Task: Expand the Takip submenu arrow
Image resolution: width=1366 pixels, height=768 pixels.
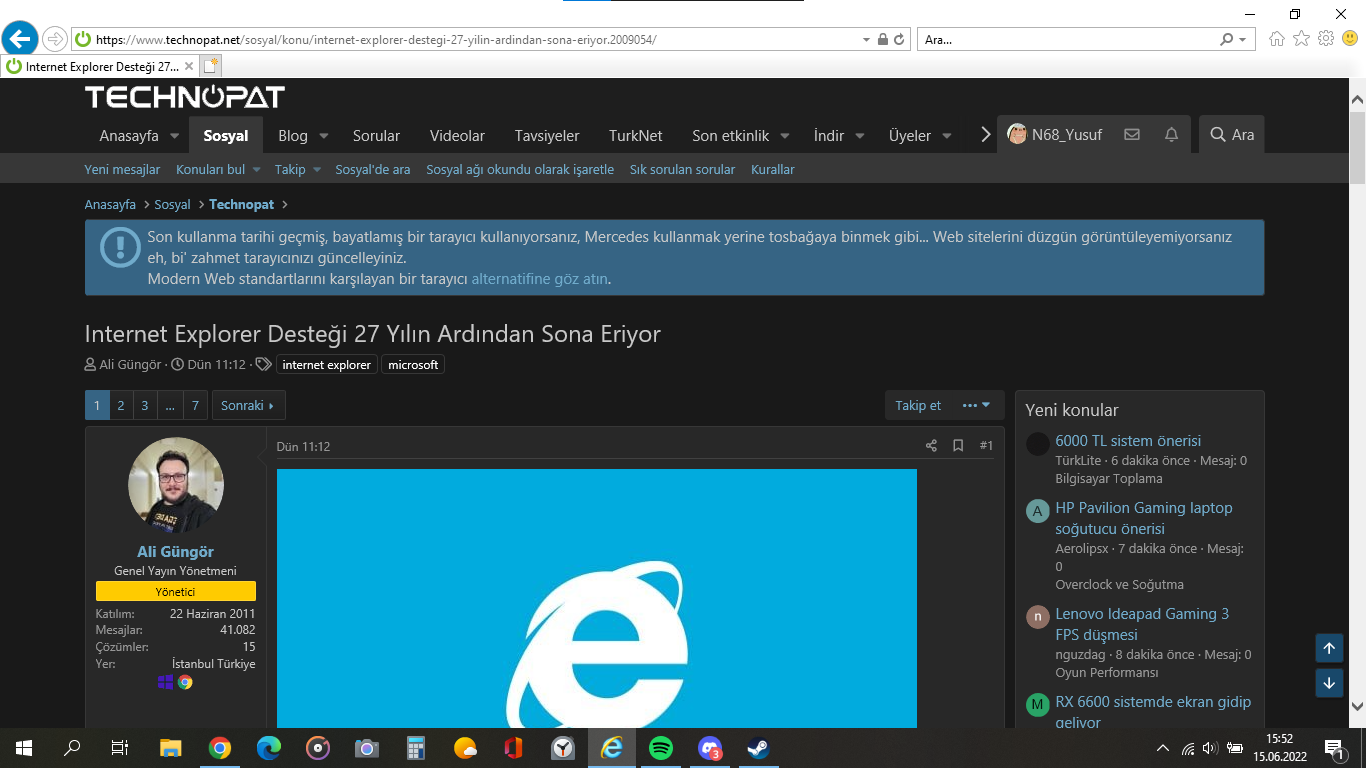Action: pos(317,170)
